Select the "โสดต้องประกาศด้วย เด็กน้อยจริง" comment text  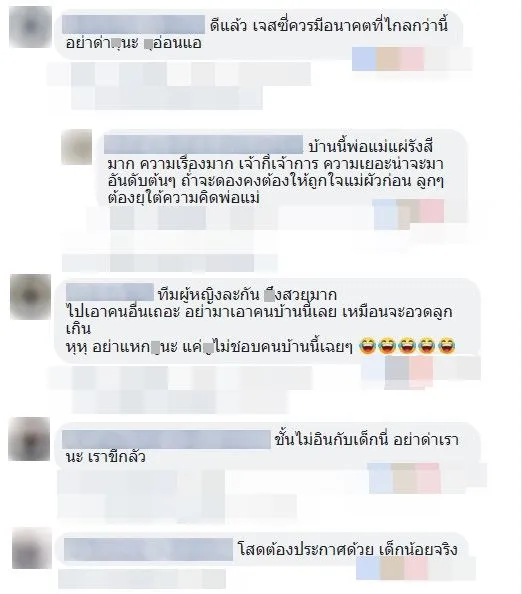pyautogui.click(x=348, y=550)
